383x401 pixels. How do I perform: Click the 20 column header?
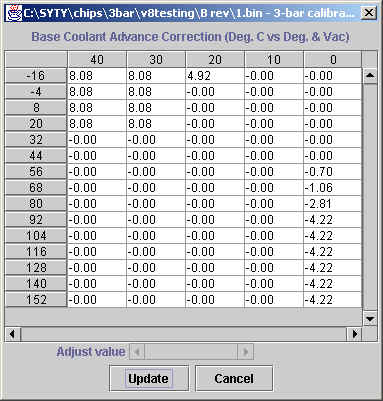215,59
